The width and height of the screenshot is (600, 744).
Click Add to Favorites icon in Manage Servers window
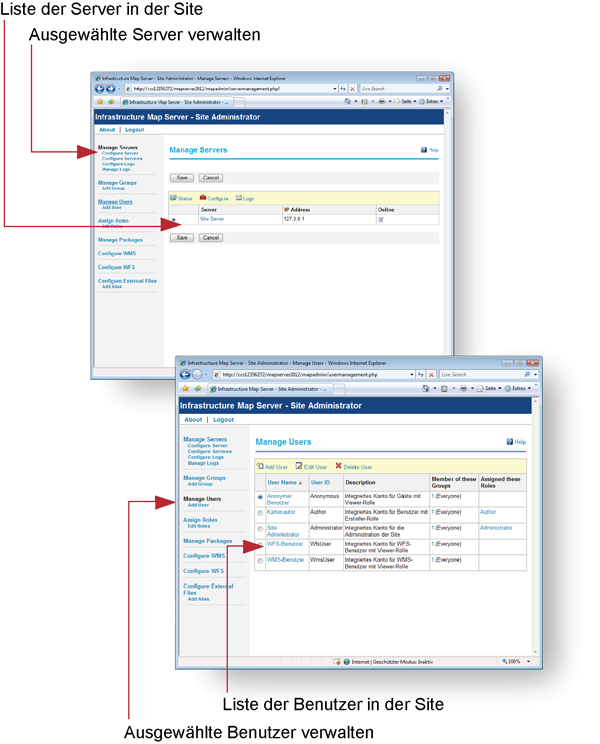point(111,102)
